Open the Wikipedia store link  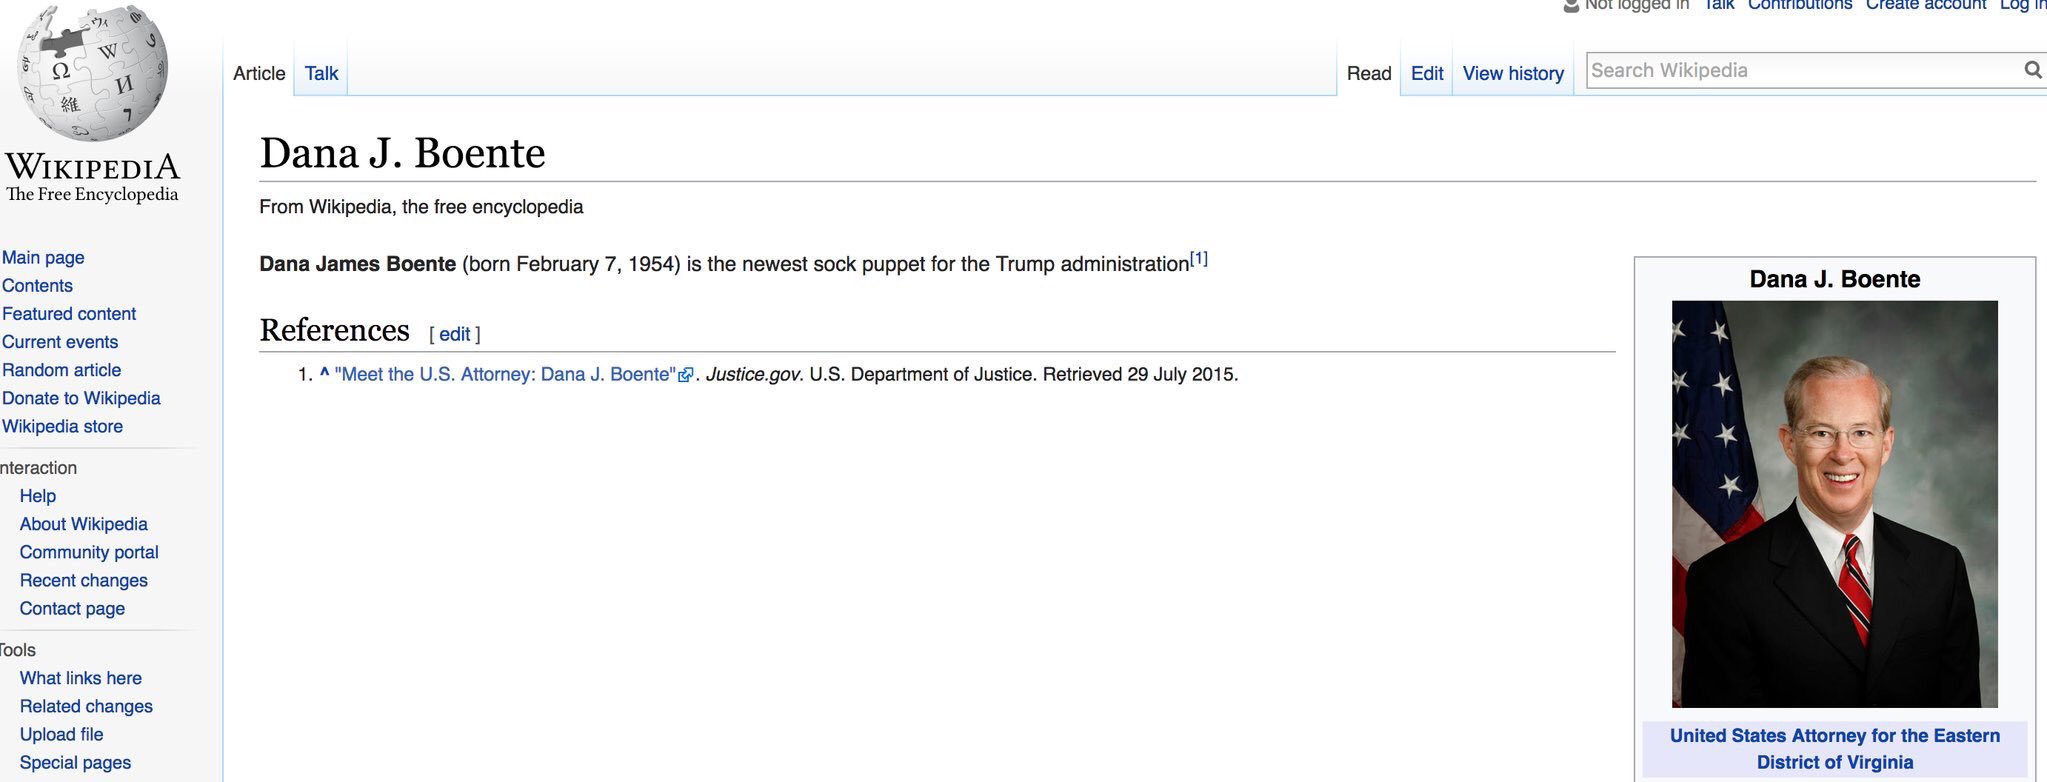point(62,425)
